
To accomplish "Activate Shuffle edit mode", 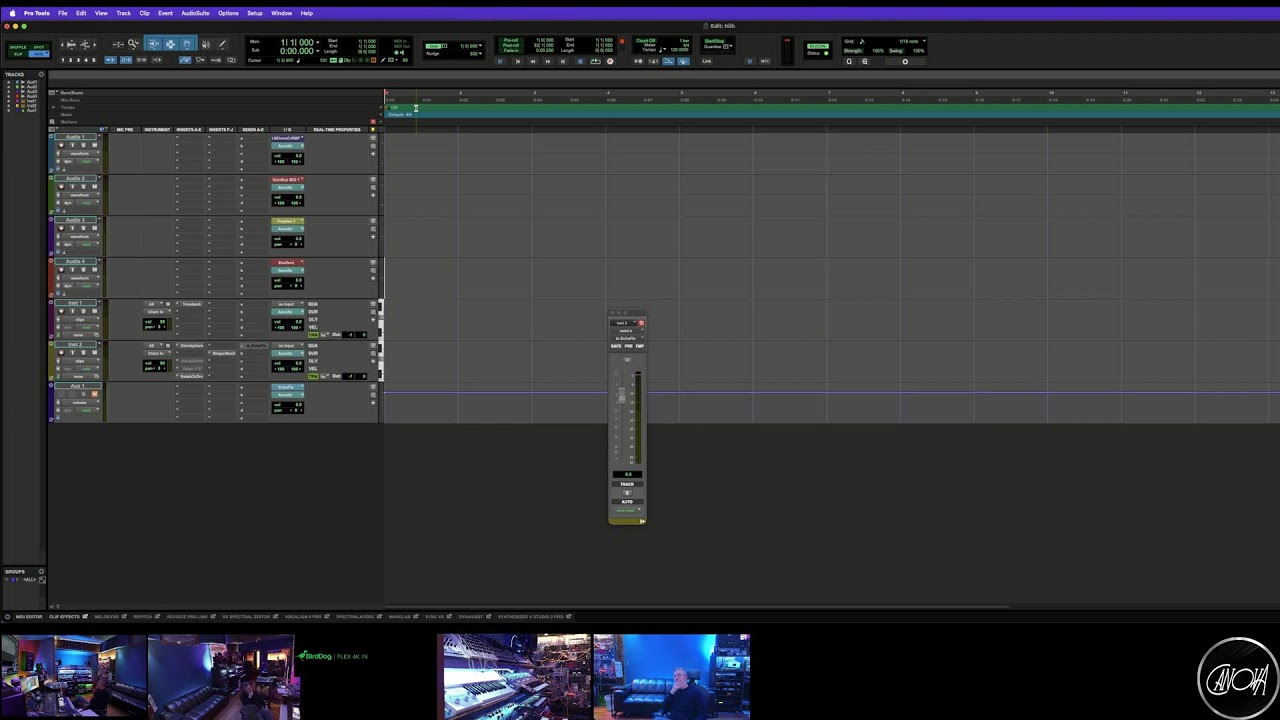I will [18, 47].
